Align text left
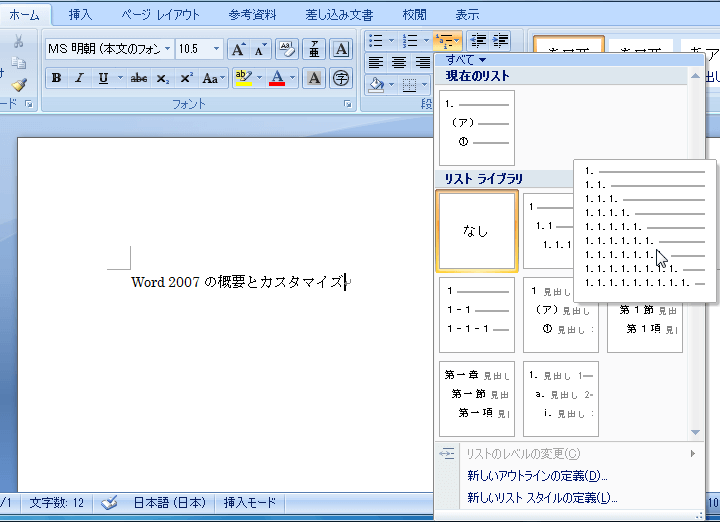The image size is (720, 522). tap(376, 62)
